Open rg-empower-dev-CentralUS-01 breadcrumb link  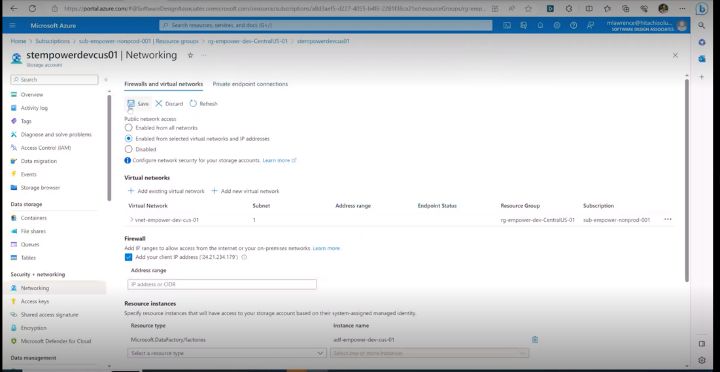[248, 41]
